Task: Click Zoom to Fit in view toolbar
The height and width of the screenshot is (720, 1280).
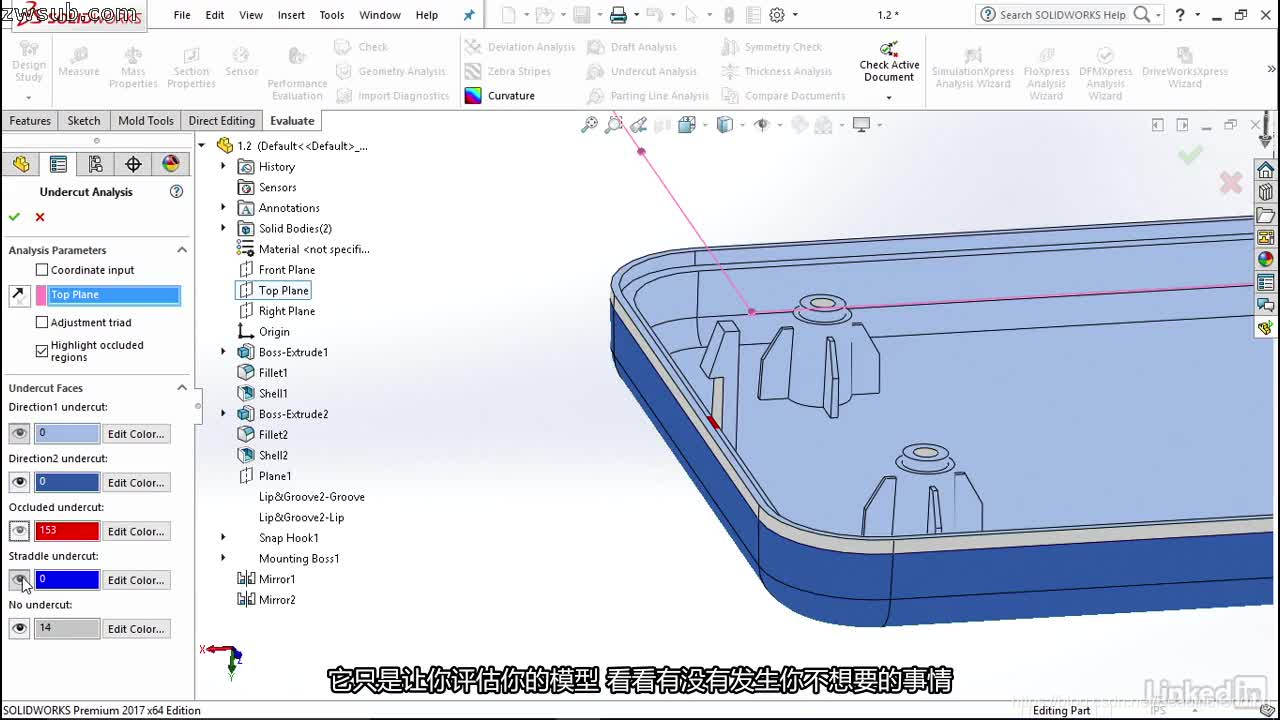Action: click(590, 124)
